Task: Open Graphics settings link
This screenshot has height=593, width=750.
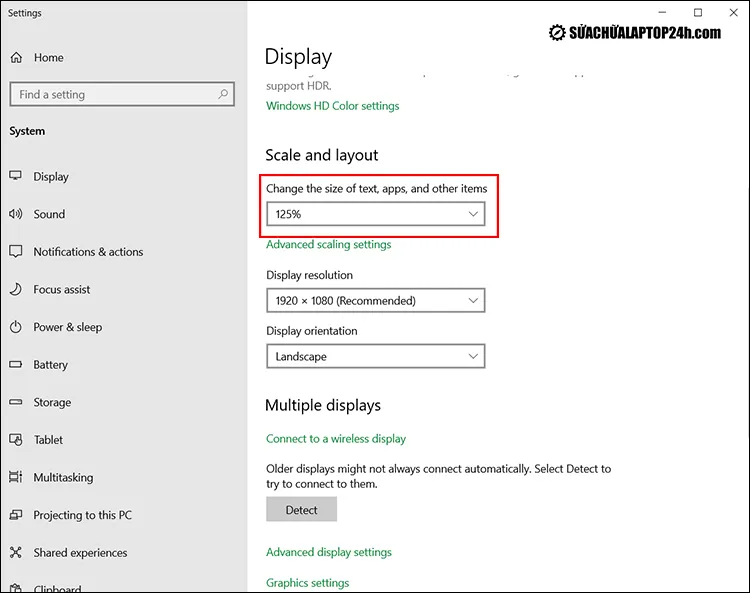Action: pyautogui.click(x=308, y=583)
